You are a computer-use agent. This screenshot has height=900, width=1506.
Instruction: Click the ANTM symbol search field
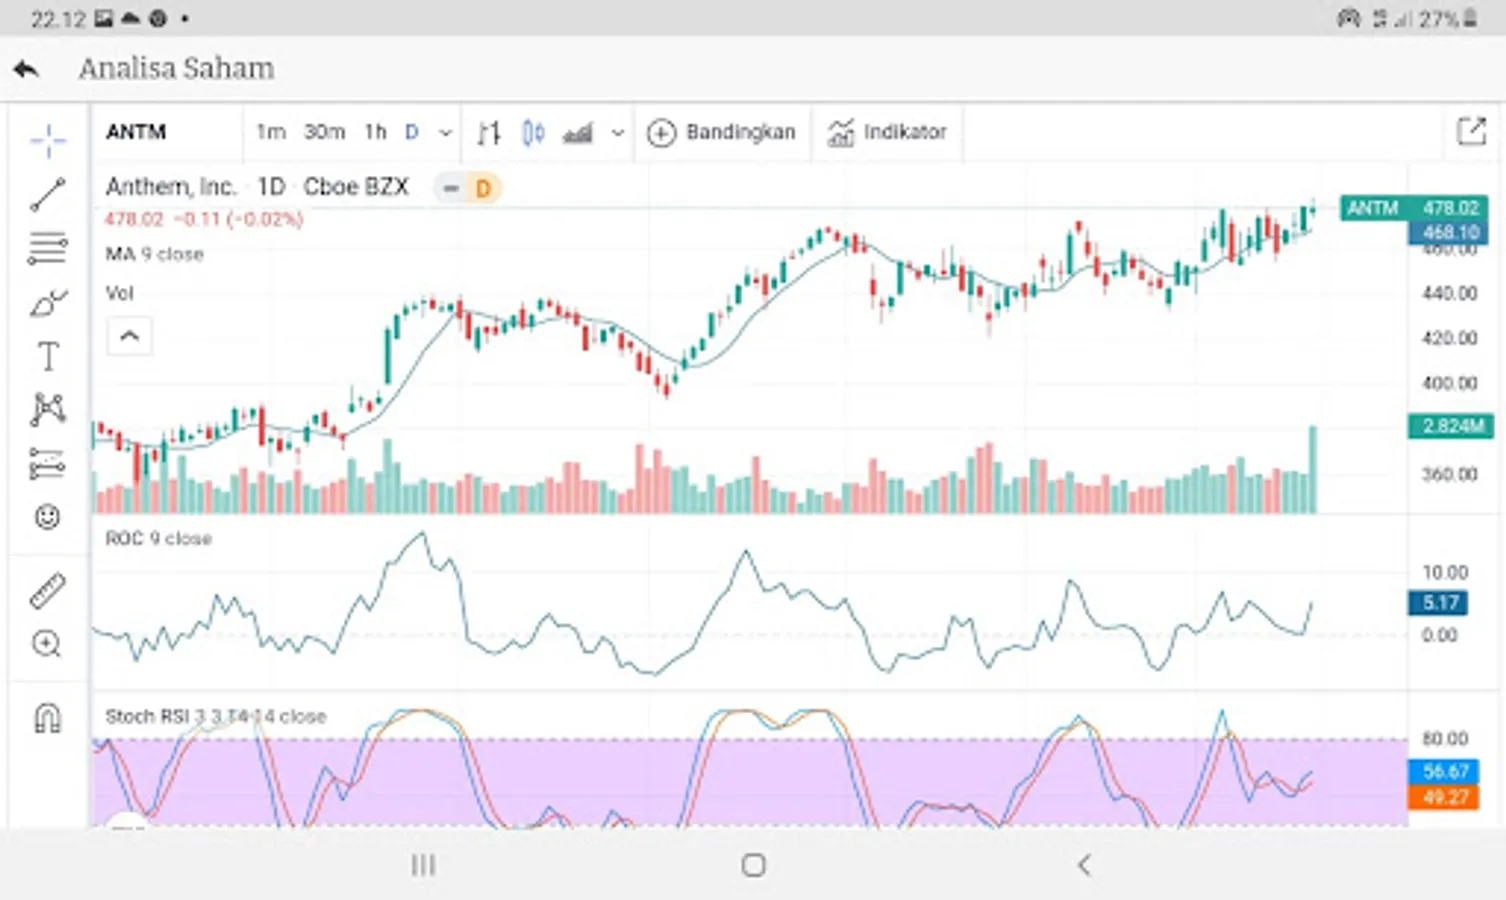pos(165,132)
